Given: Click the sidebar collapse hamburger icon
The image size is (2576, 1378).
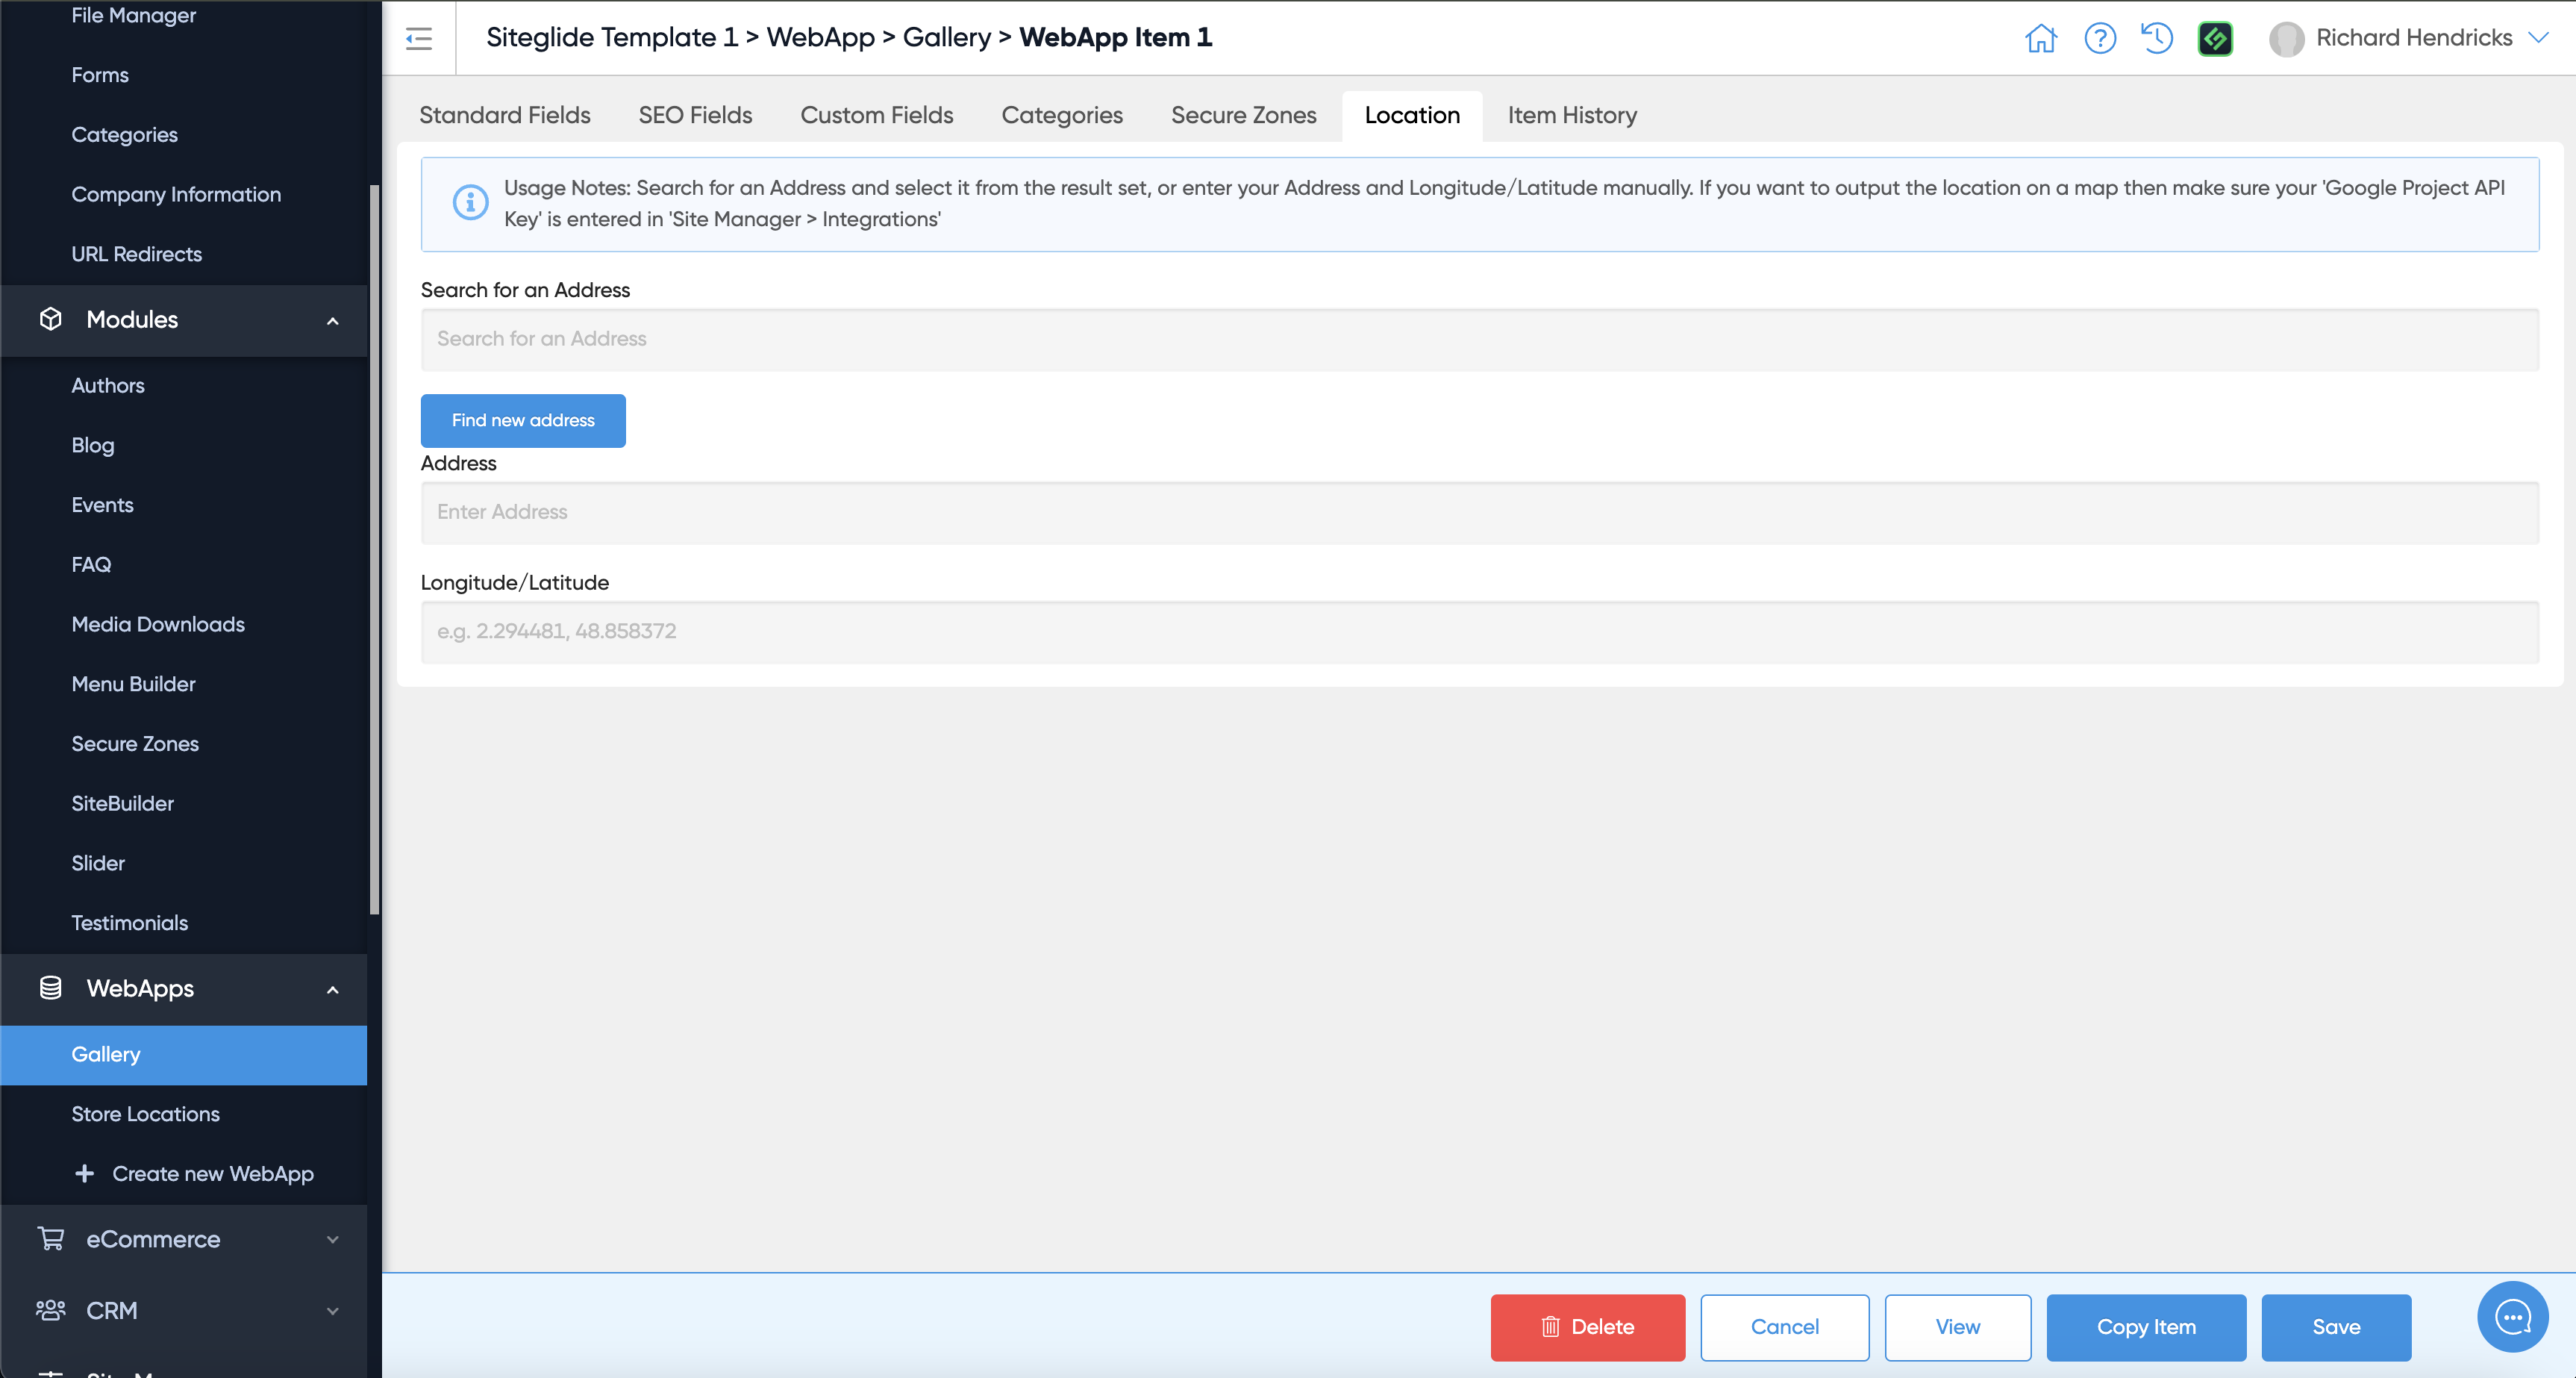Looking at the screenshot, I should click(x=418, y=38).
